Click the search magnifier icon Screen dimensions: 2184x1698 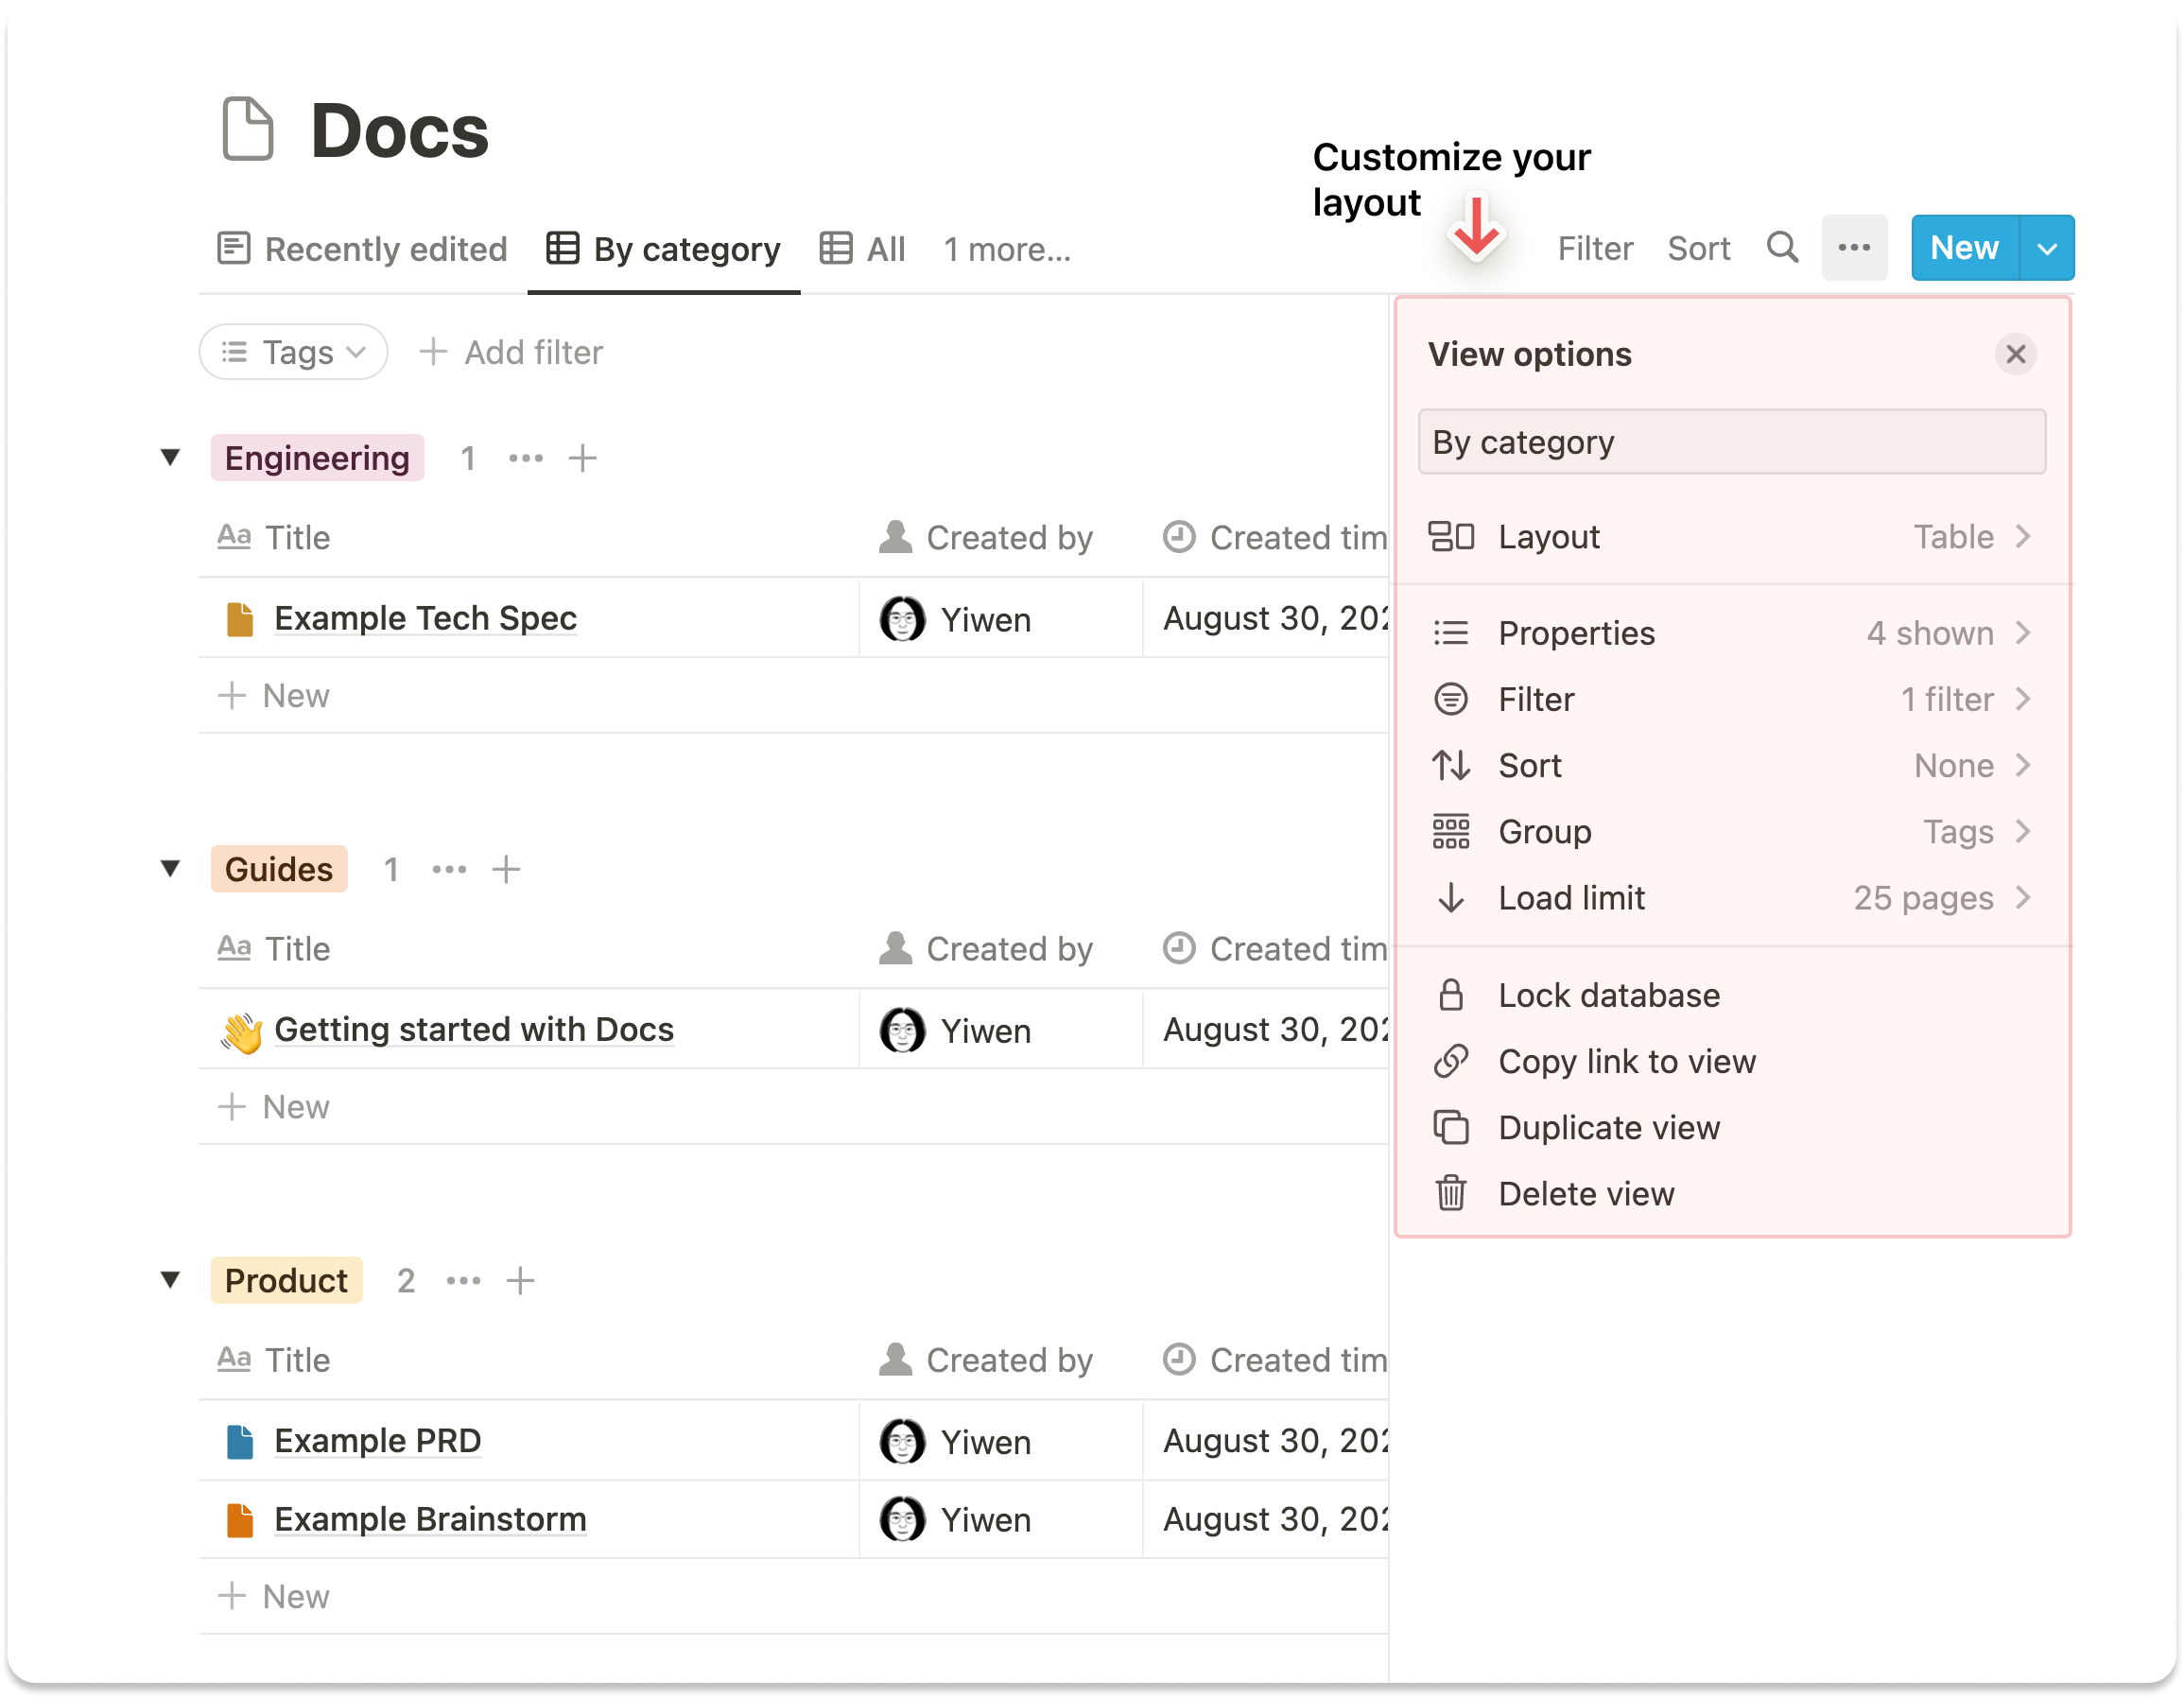point(1781,247)
